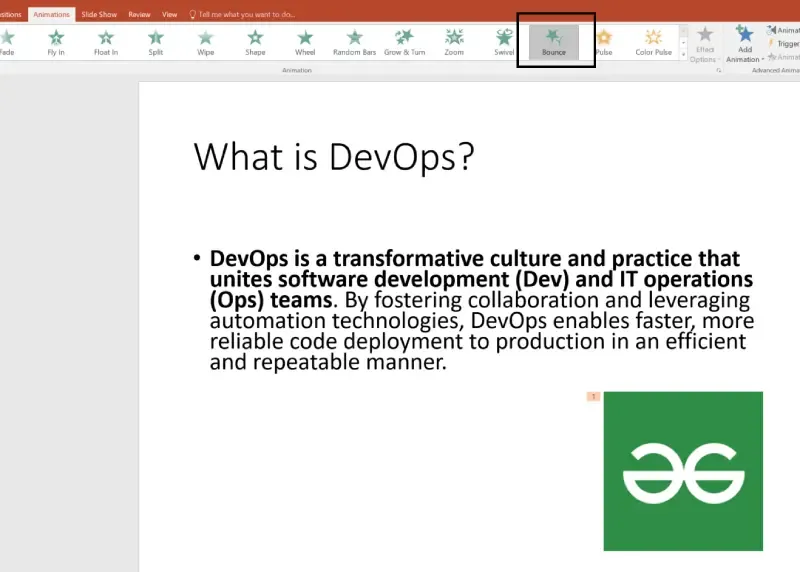The height and width of the screenshot is (572, 800).
Task: Open the Transitions tab
Action: [11, 14]
